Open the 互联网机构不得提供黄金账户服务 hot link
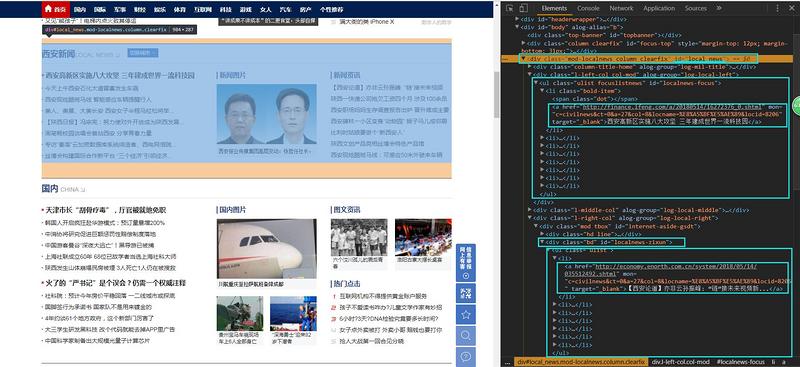 point(383,297)
